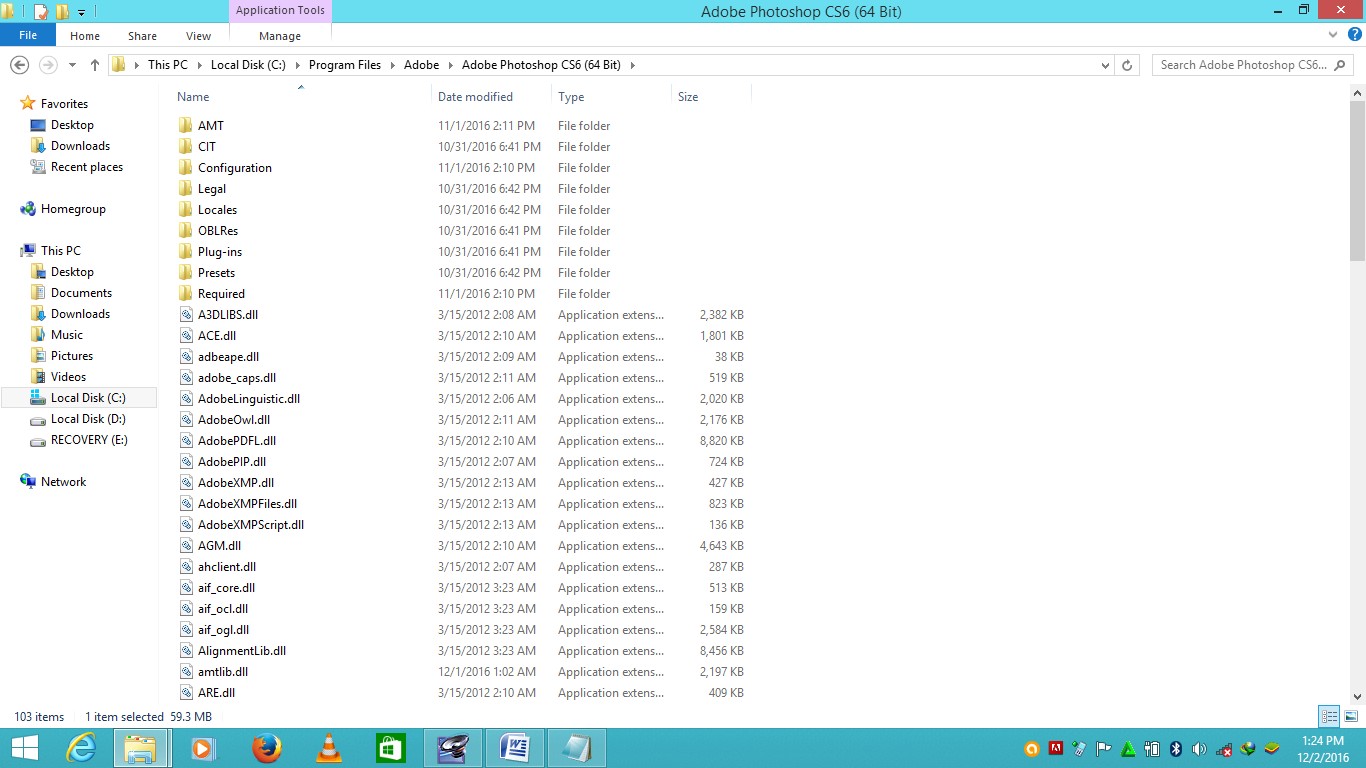This screenshot has width=1366, height=768.
Task: Expand the arrow after Adobe in path
Action: (450, 65)
